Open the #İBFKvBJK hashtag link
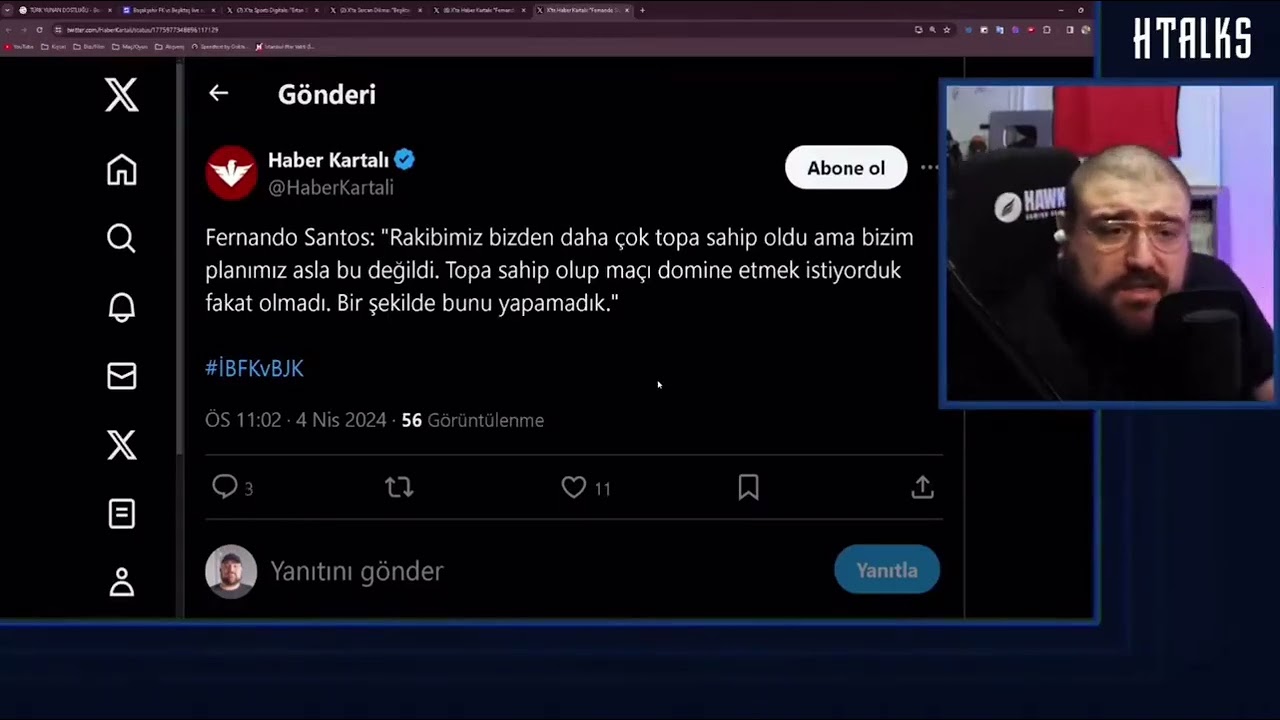 (254, 368)
